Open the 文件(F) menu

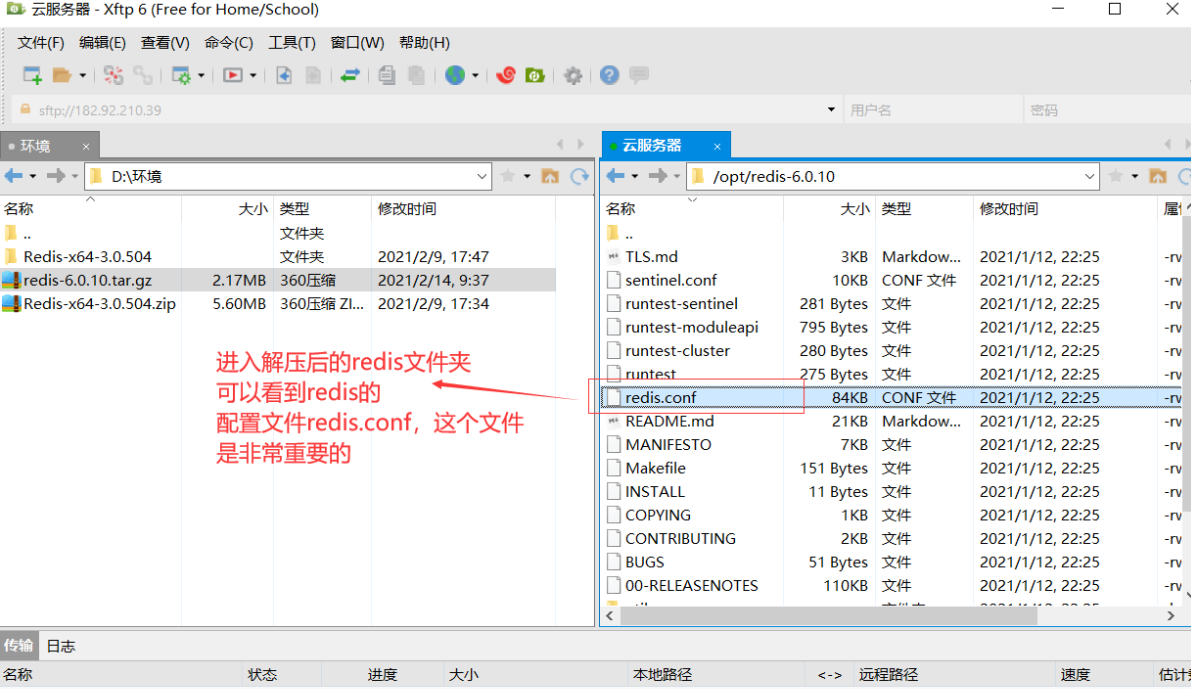40,43
